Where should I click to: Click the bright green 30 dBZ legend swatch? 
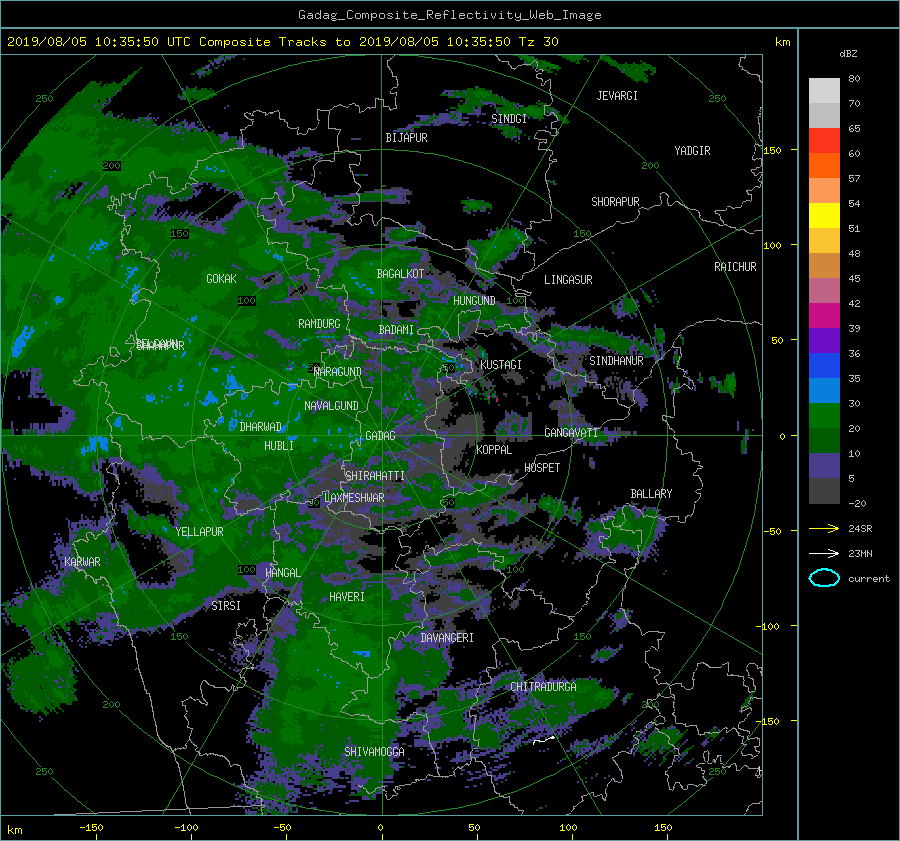coord(824,416)
